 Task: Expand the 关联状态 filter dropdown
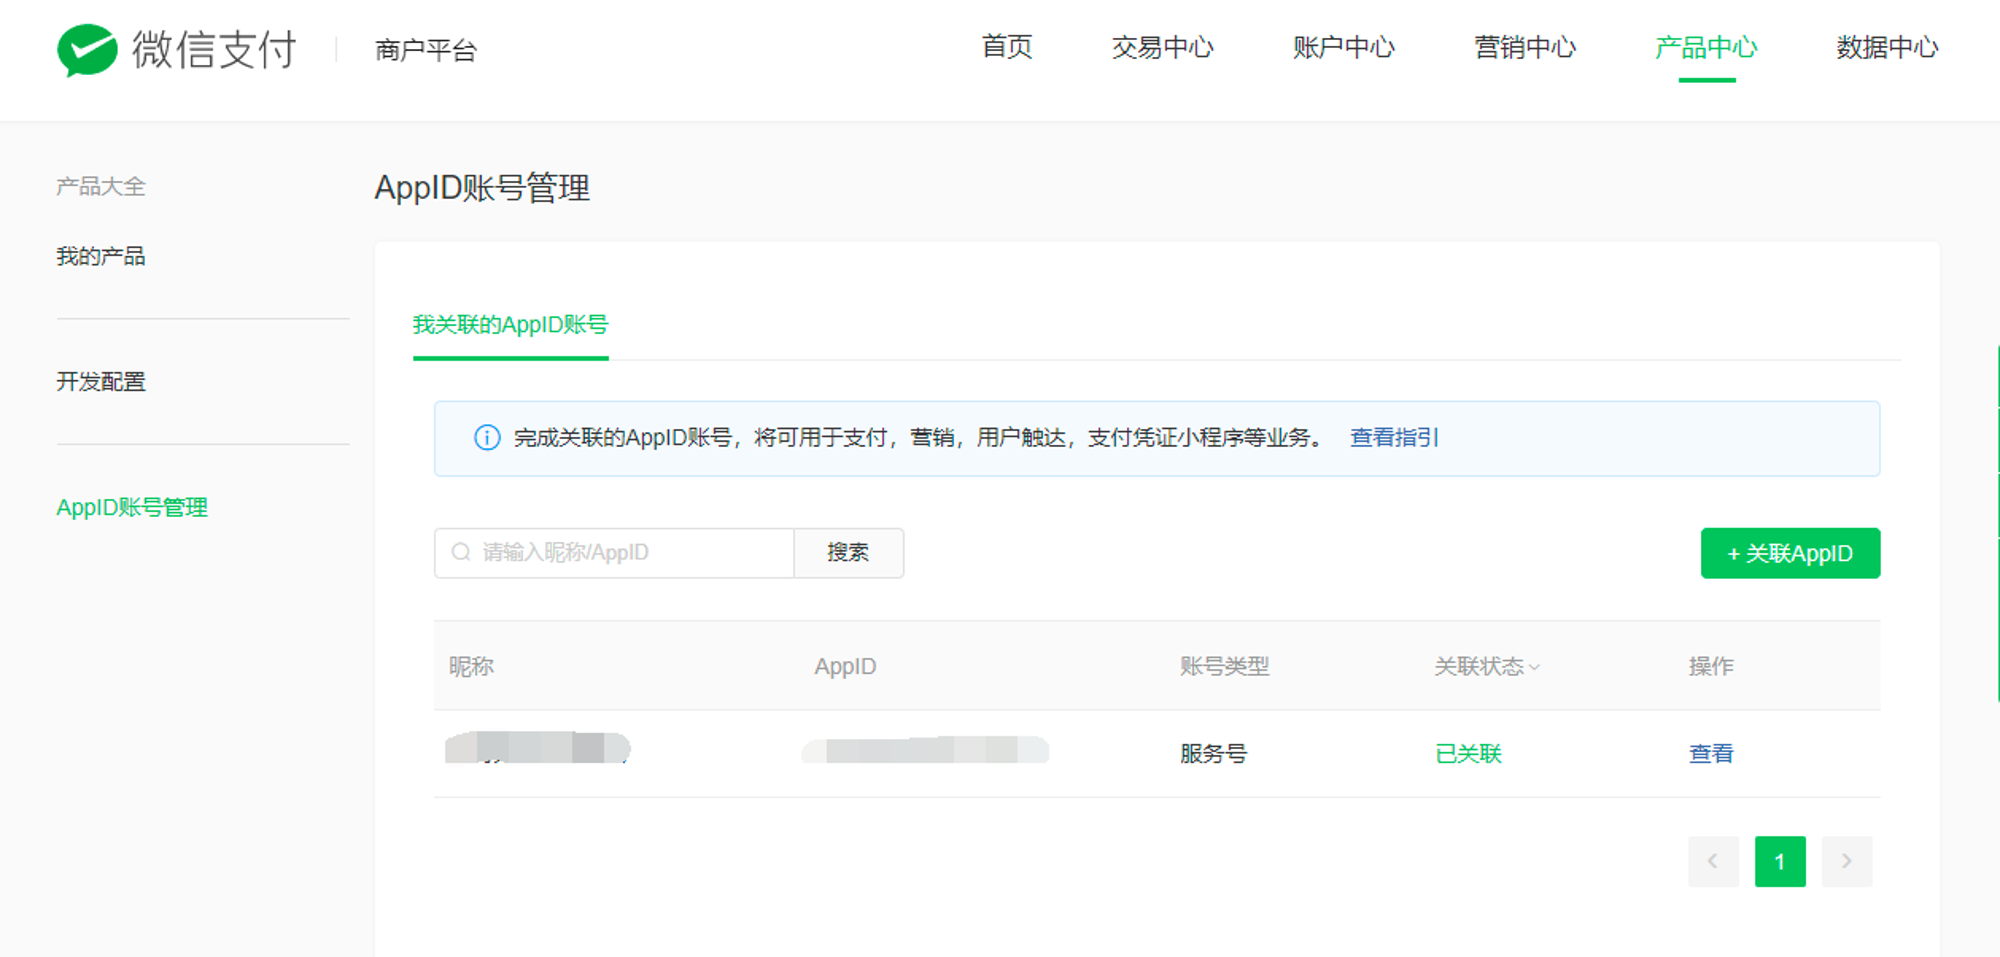point(1487,666)
